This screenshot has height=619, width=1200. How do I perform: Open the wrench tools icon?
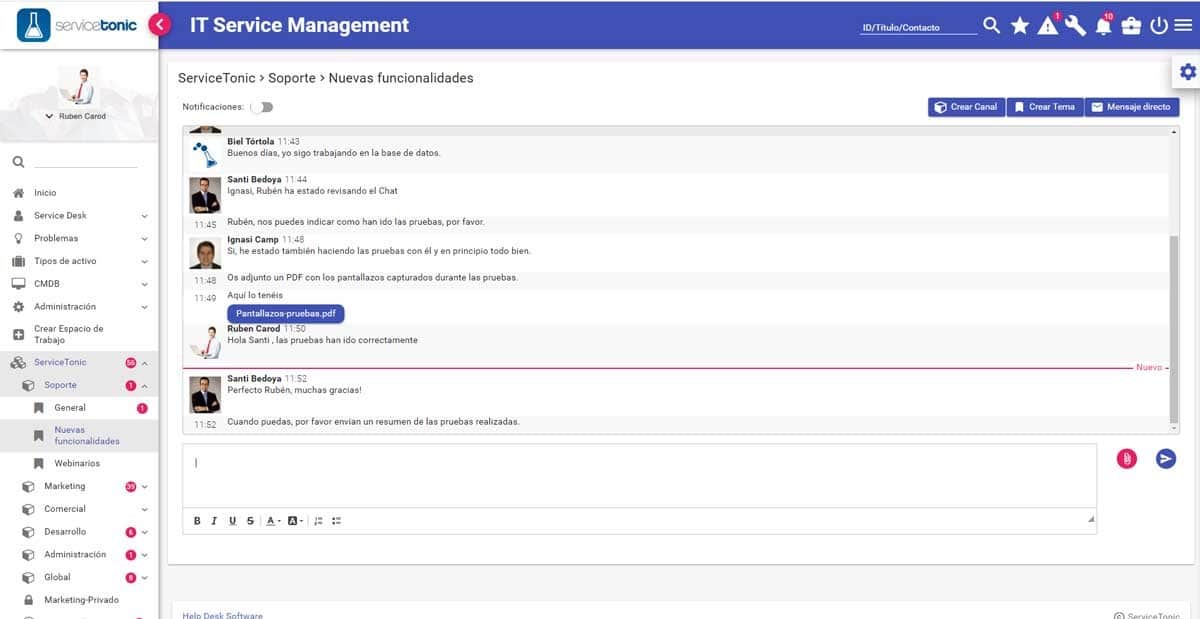pyautogui.click(x=1075, y=27)
